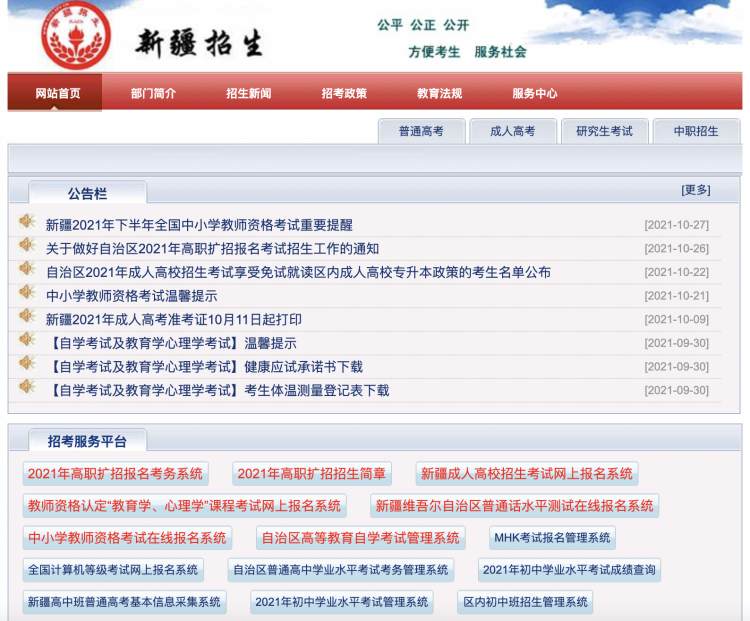Click 区内初中班招生管理系统 button
Screen dimensions: 750x621
click(x=525, y=602)
